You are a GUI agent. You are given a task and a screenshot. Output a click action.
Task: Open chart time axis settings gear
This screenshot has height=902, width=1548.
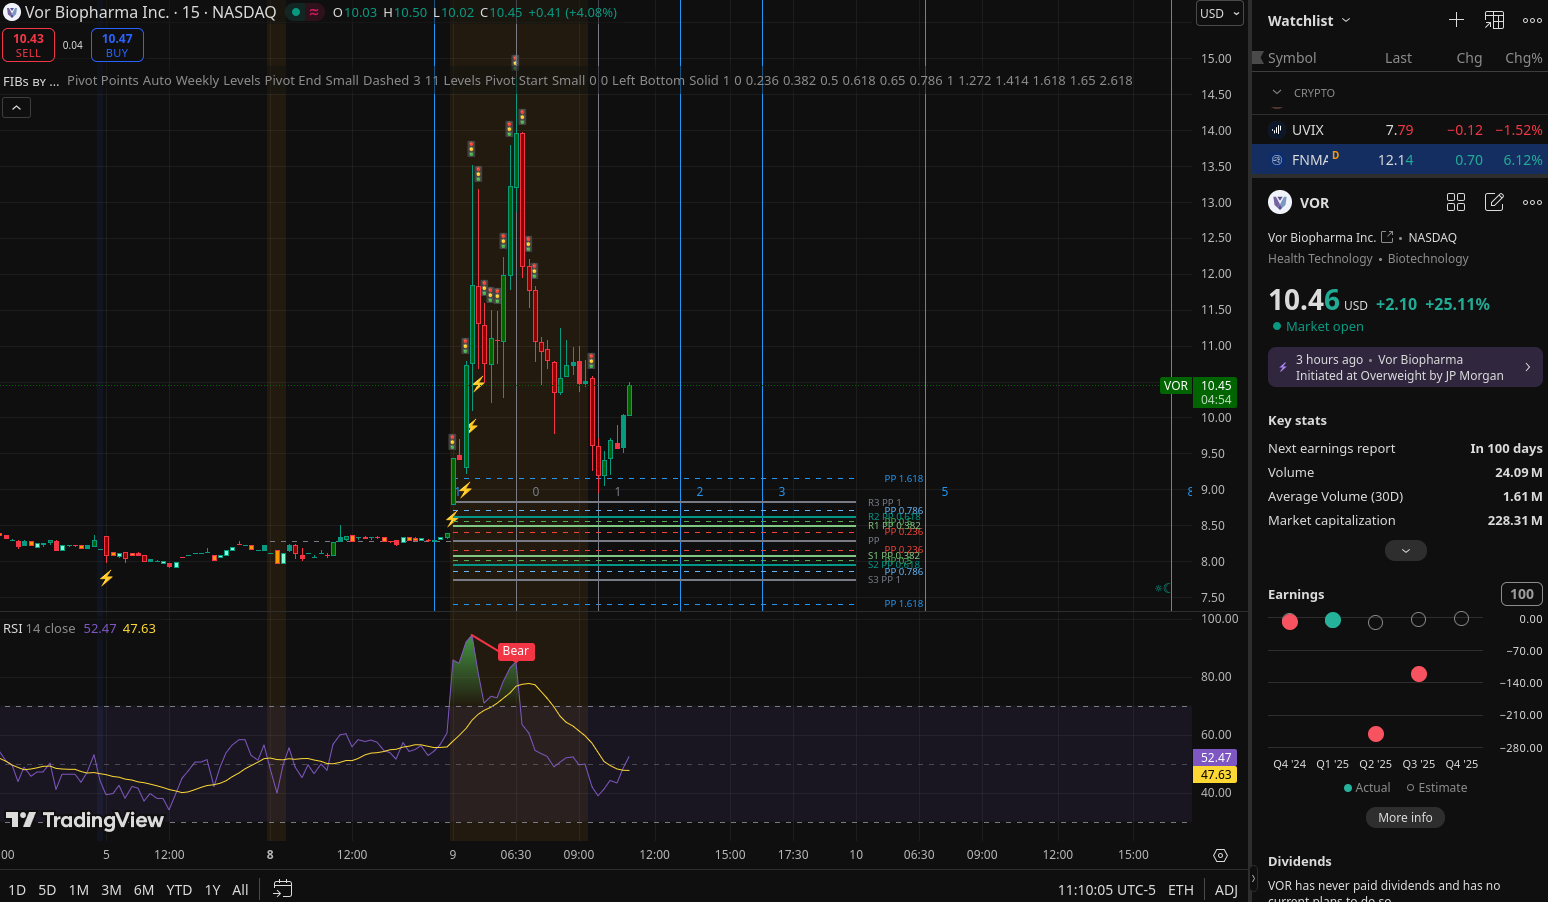1220,855
